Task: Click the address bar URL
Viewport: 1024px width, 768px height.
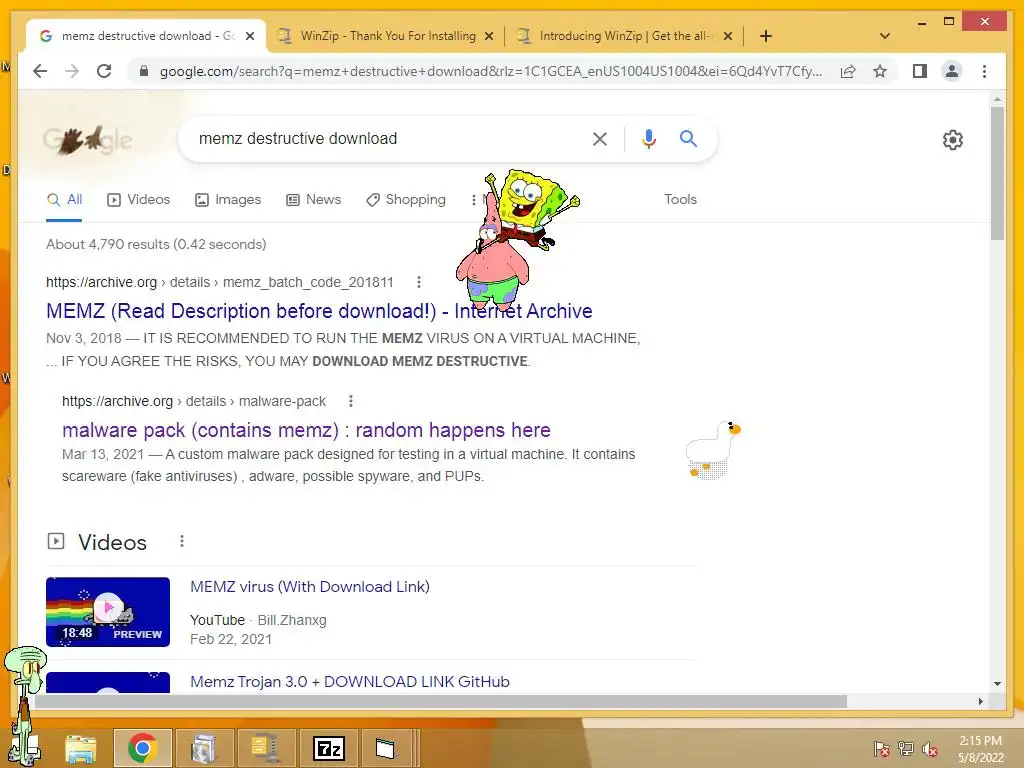Action: click(490, 71)
